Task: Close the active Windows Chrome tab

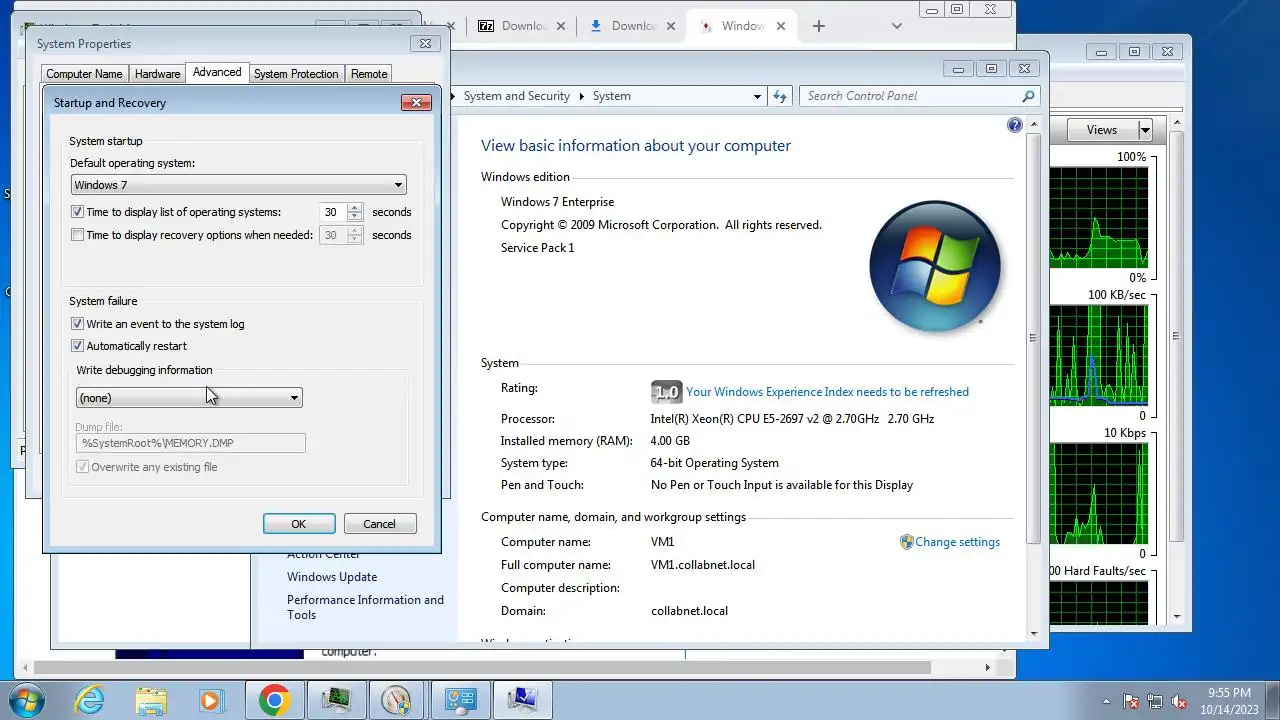Action: click(781, 26)
